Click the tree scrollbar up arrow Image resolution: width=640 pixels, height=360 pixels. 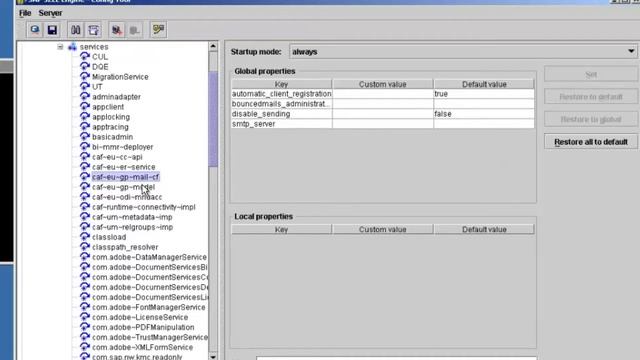pos(213,46)
